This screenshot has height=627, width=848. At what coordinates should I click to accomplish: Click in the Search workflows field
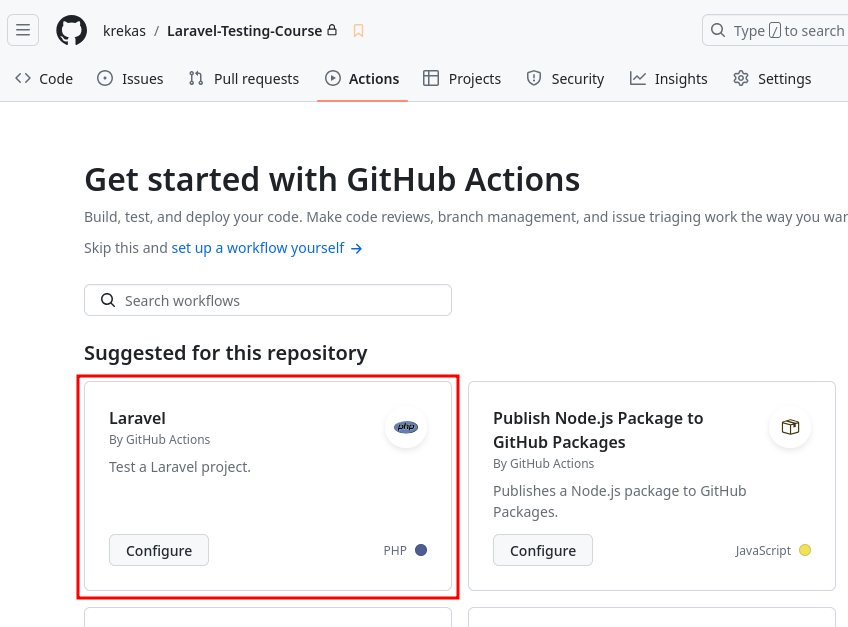268,300
